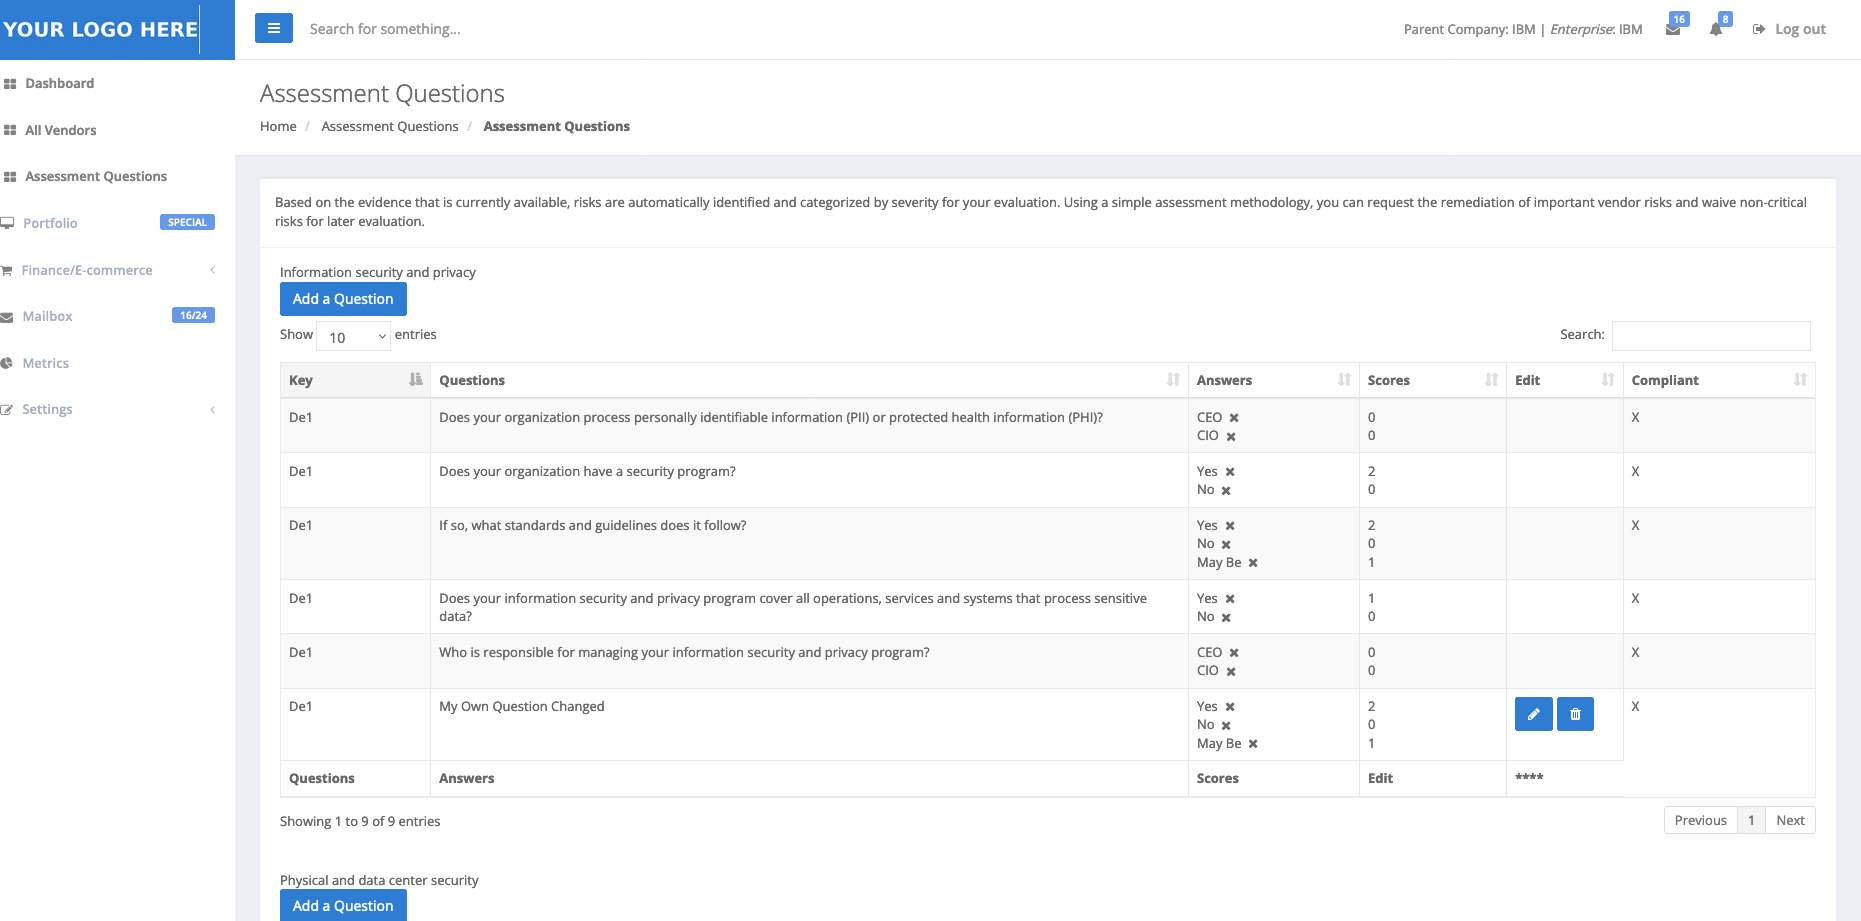The width and height of the screenshot is (1861, 921).
Task: Click the trash delete button for My Own Question
Action: (x=1575, y=714)
